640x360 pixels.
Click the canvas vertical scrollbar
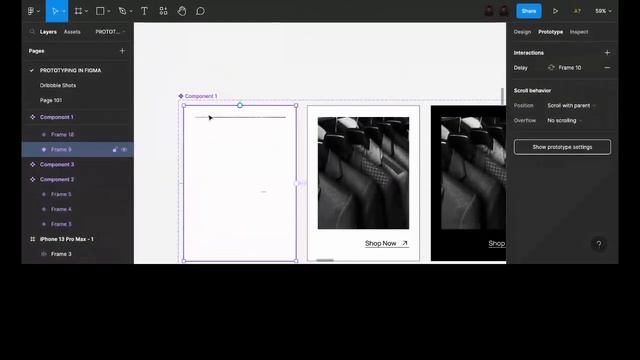pyautogui.click(x=502, y=96)
